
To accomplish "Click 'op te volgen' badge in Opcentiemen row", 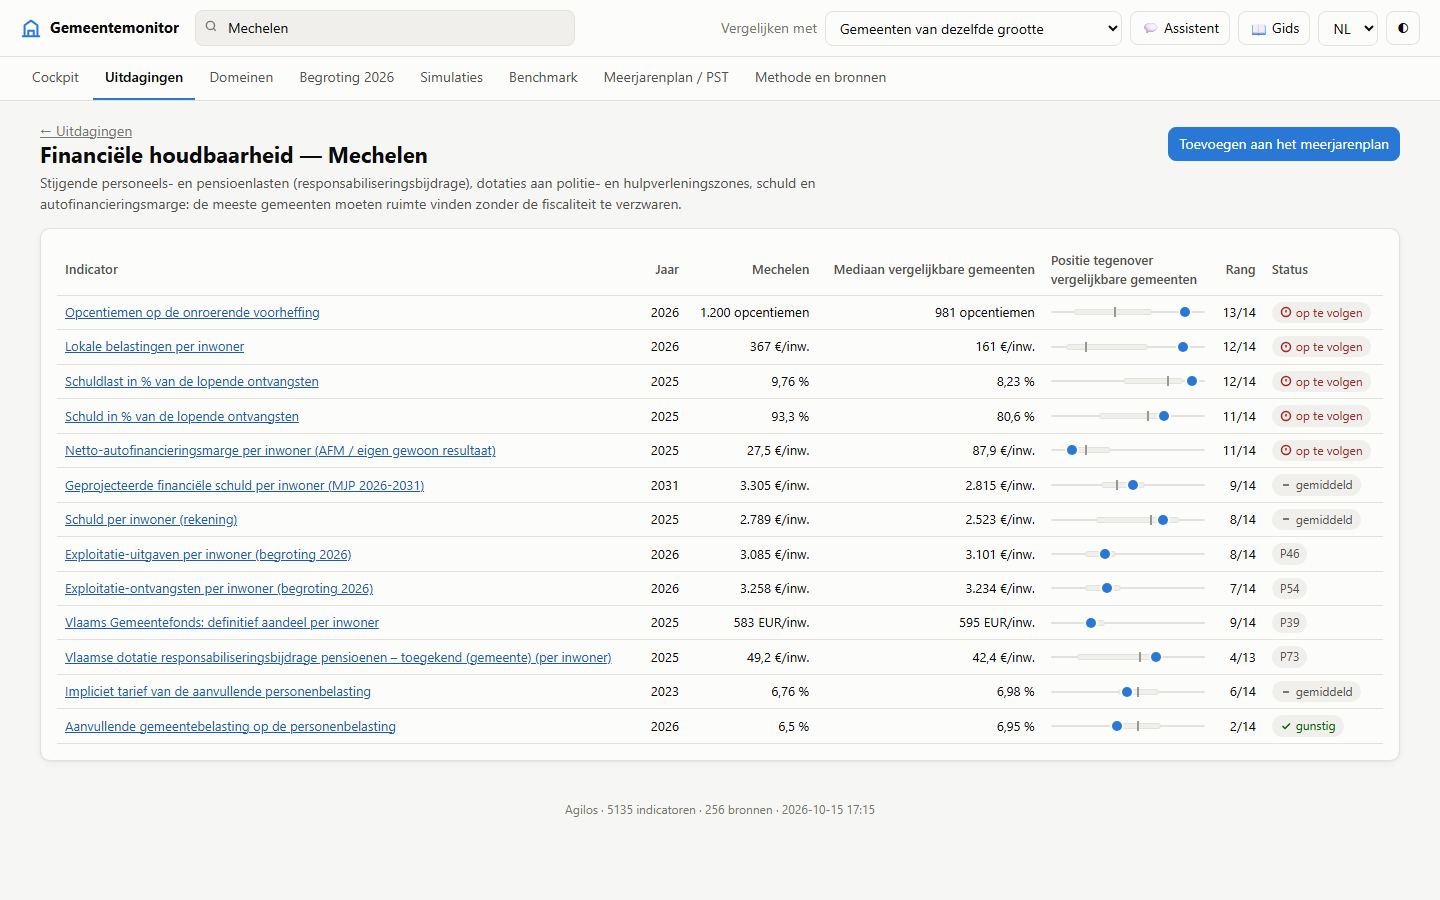I will coord(1321,313).
